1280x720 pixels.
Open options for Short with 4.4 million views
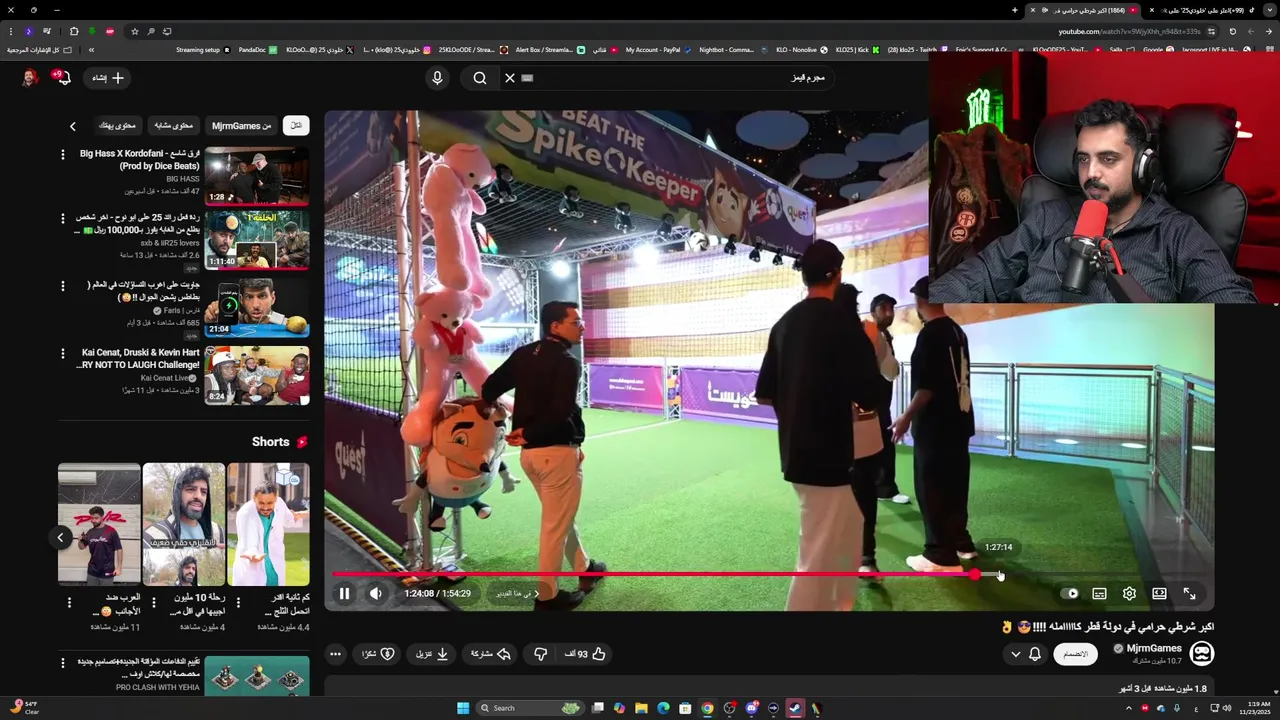pyautogui.click(x=238, y=602)
